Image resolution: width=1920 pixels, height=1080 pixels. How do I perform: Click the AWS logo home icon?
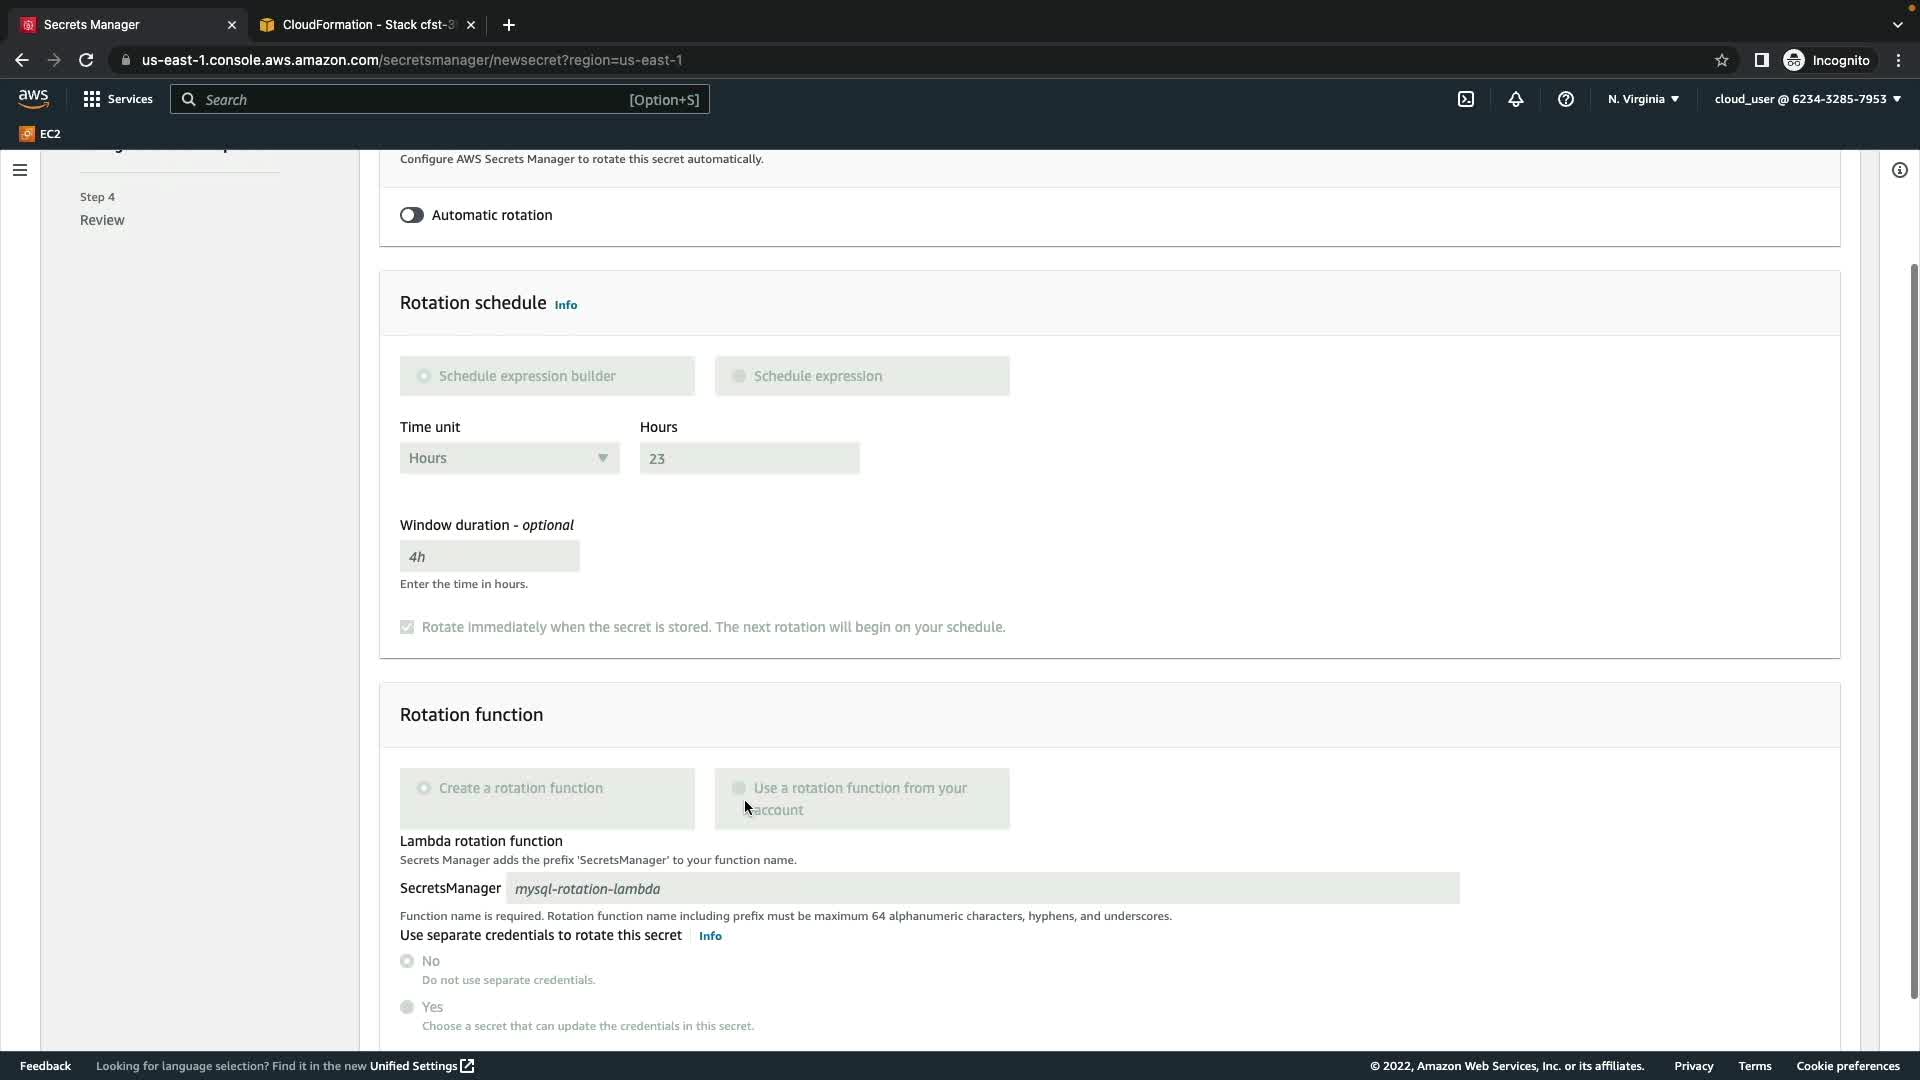pyautogui.click(x=33, y=98)
